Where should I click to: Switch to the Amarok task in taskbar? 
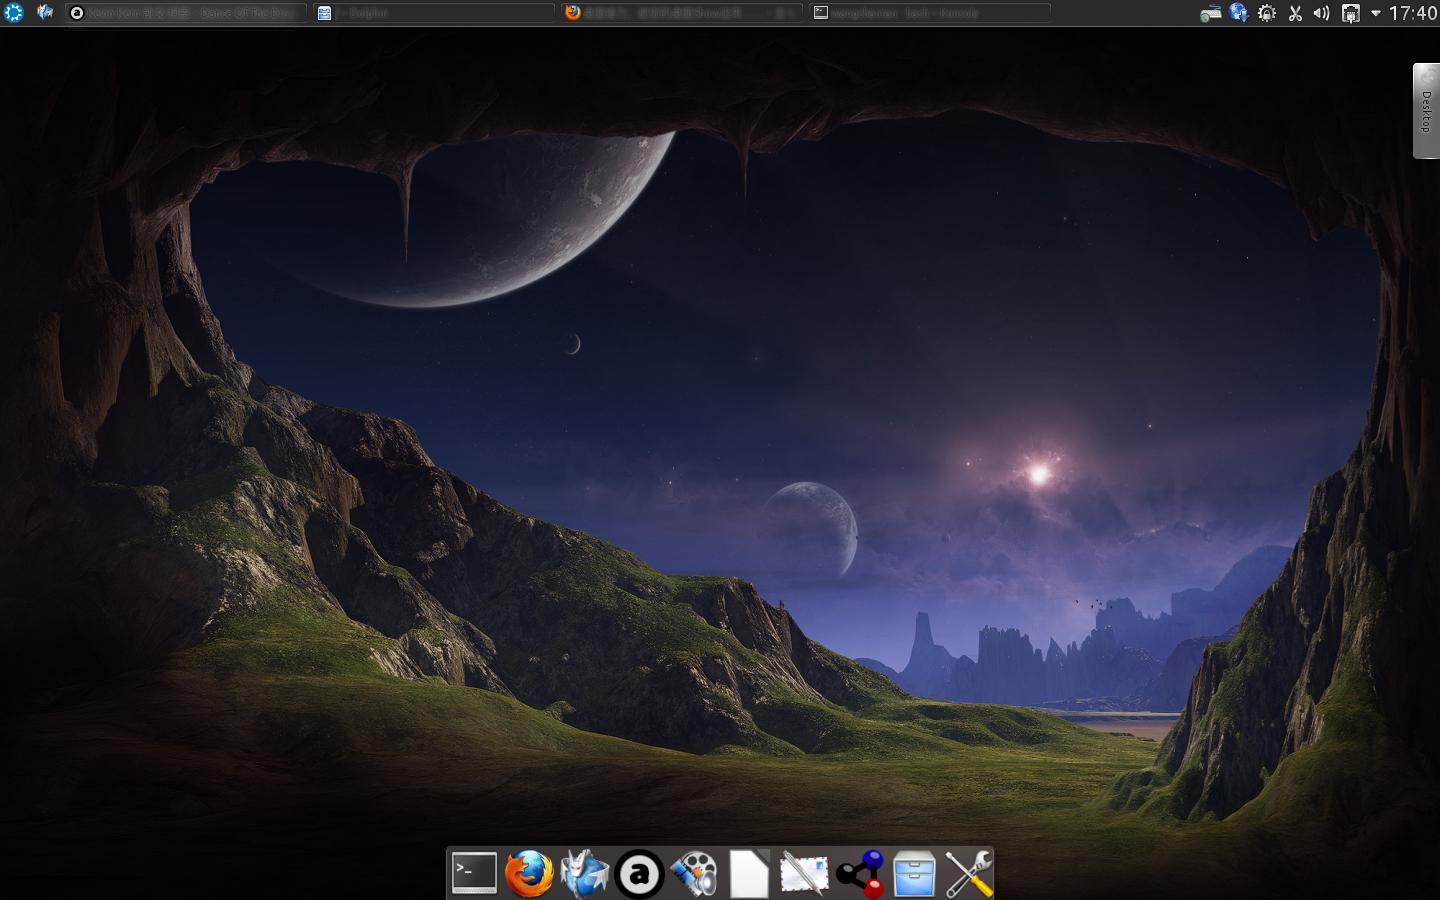coord(186,13)
